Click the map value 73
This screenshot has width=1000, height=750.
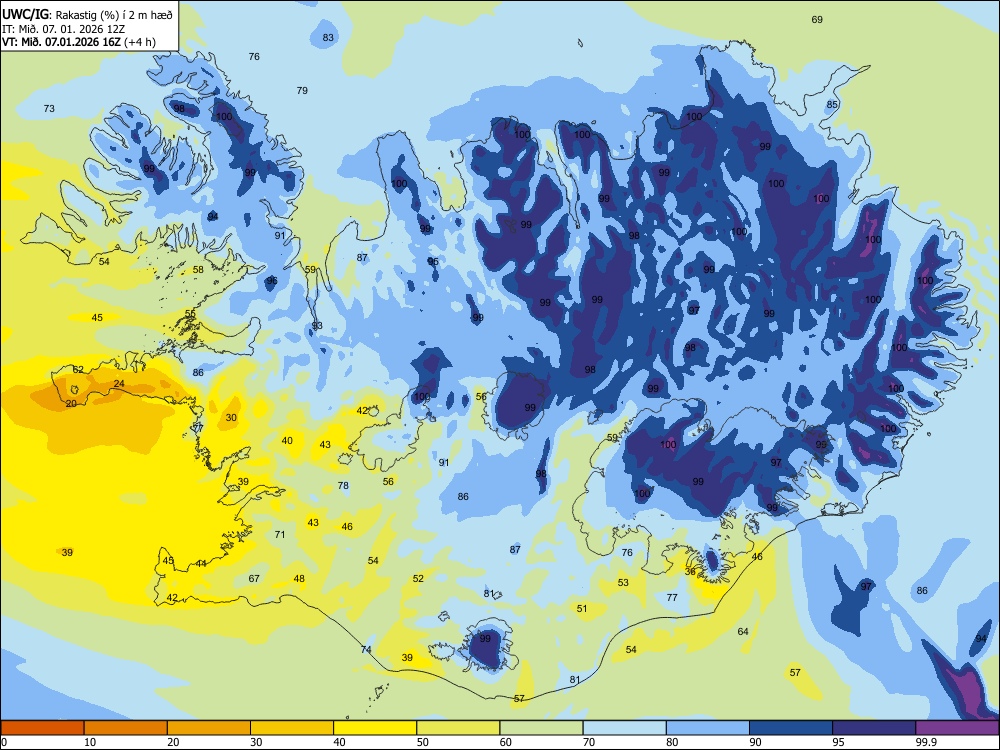coord(49,109)
